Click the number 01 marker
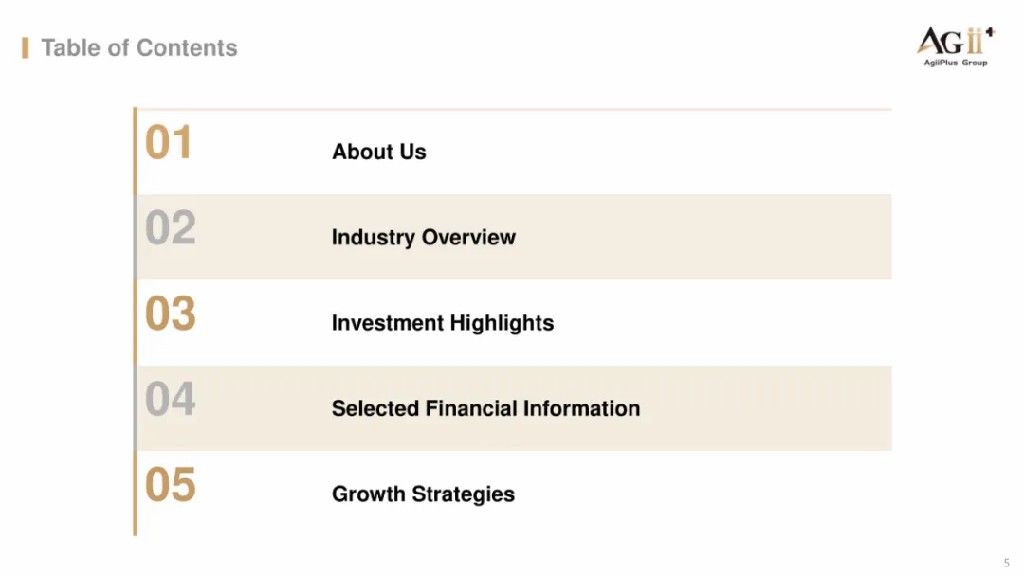The height and width of the screenshot is (575, 1024). click(x=168, y=142)
